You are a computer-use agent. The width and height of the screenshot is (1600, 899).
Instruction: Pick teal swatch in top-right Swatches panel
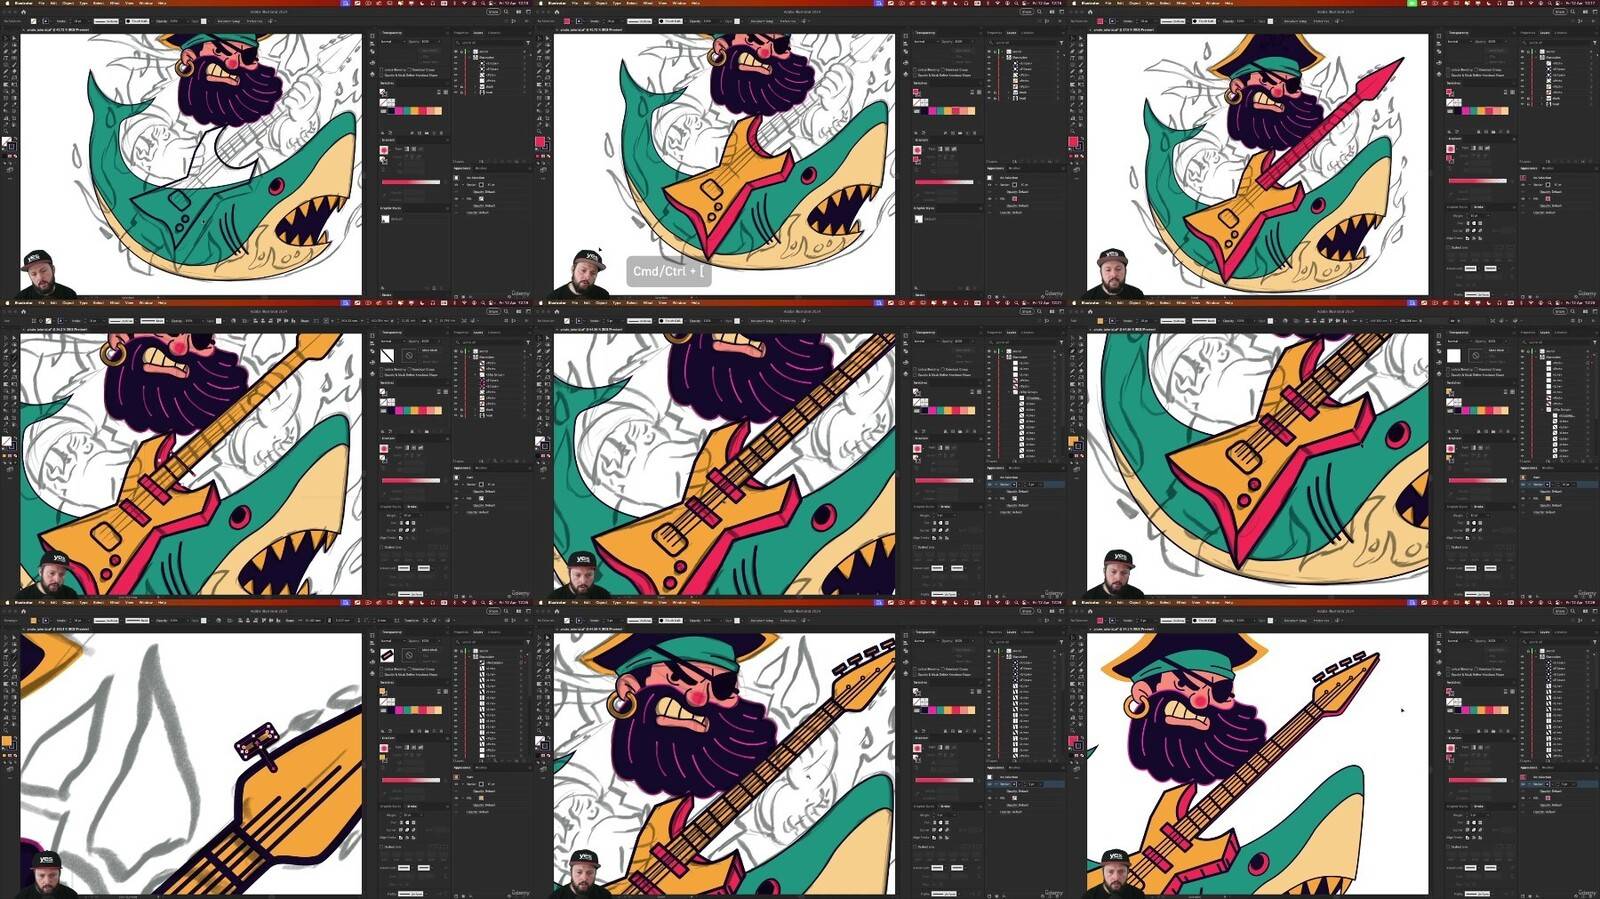pos(1474,110)
